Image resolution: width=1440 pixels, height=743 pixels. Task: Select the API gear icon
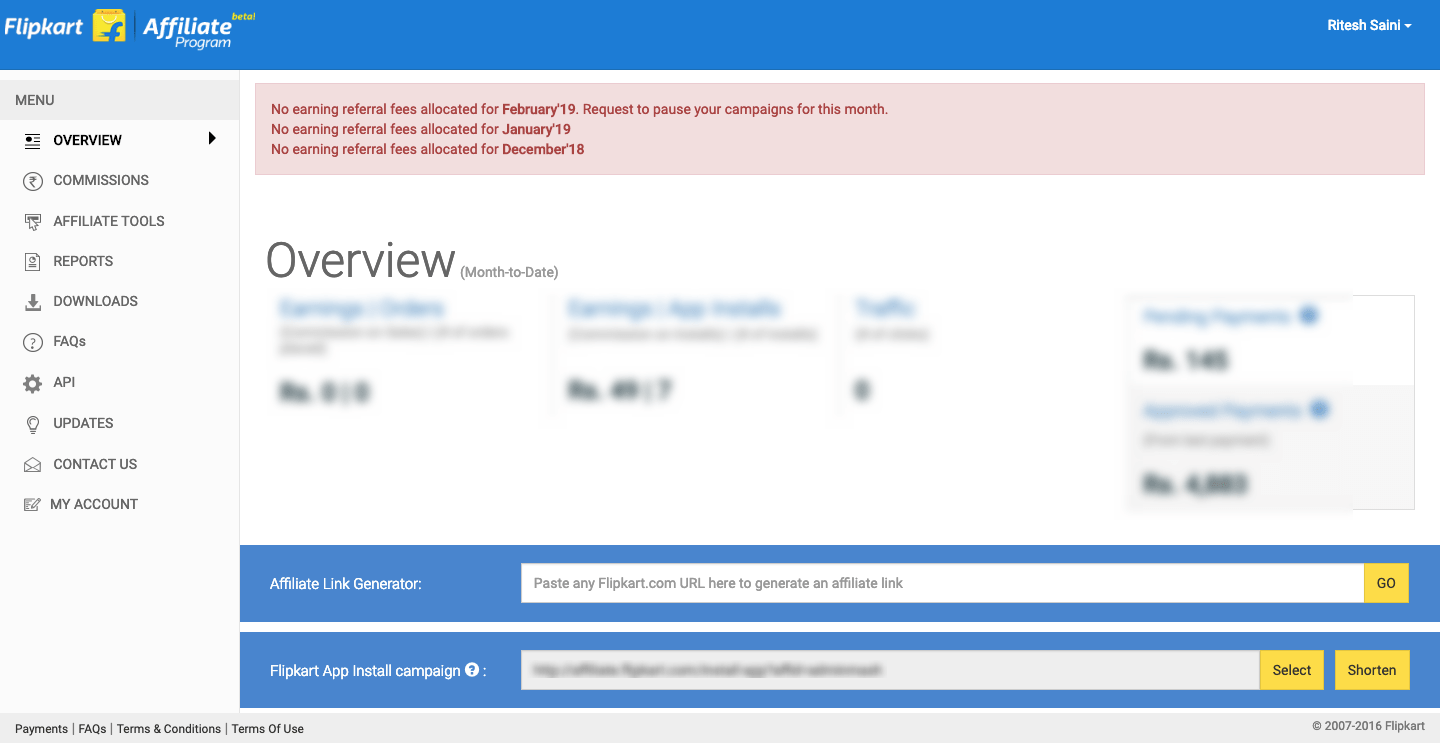click(x=31, y=382)
